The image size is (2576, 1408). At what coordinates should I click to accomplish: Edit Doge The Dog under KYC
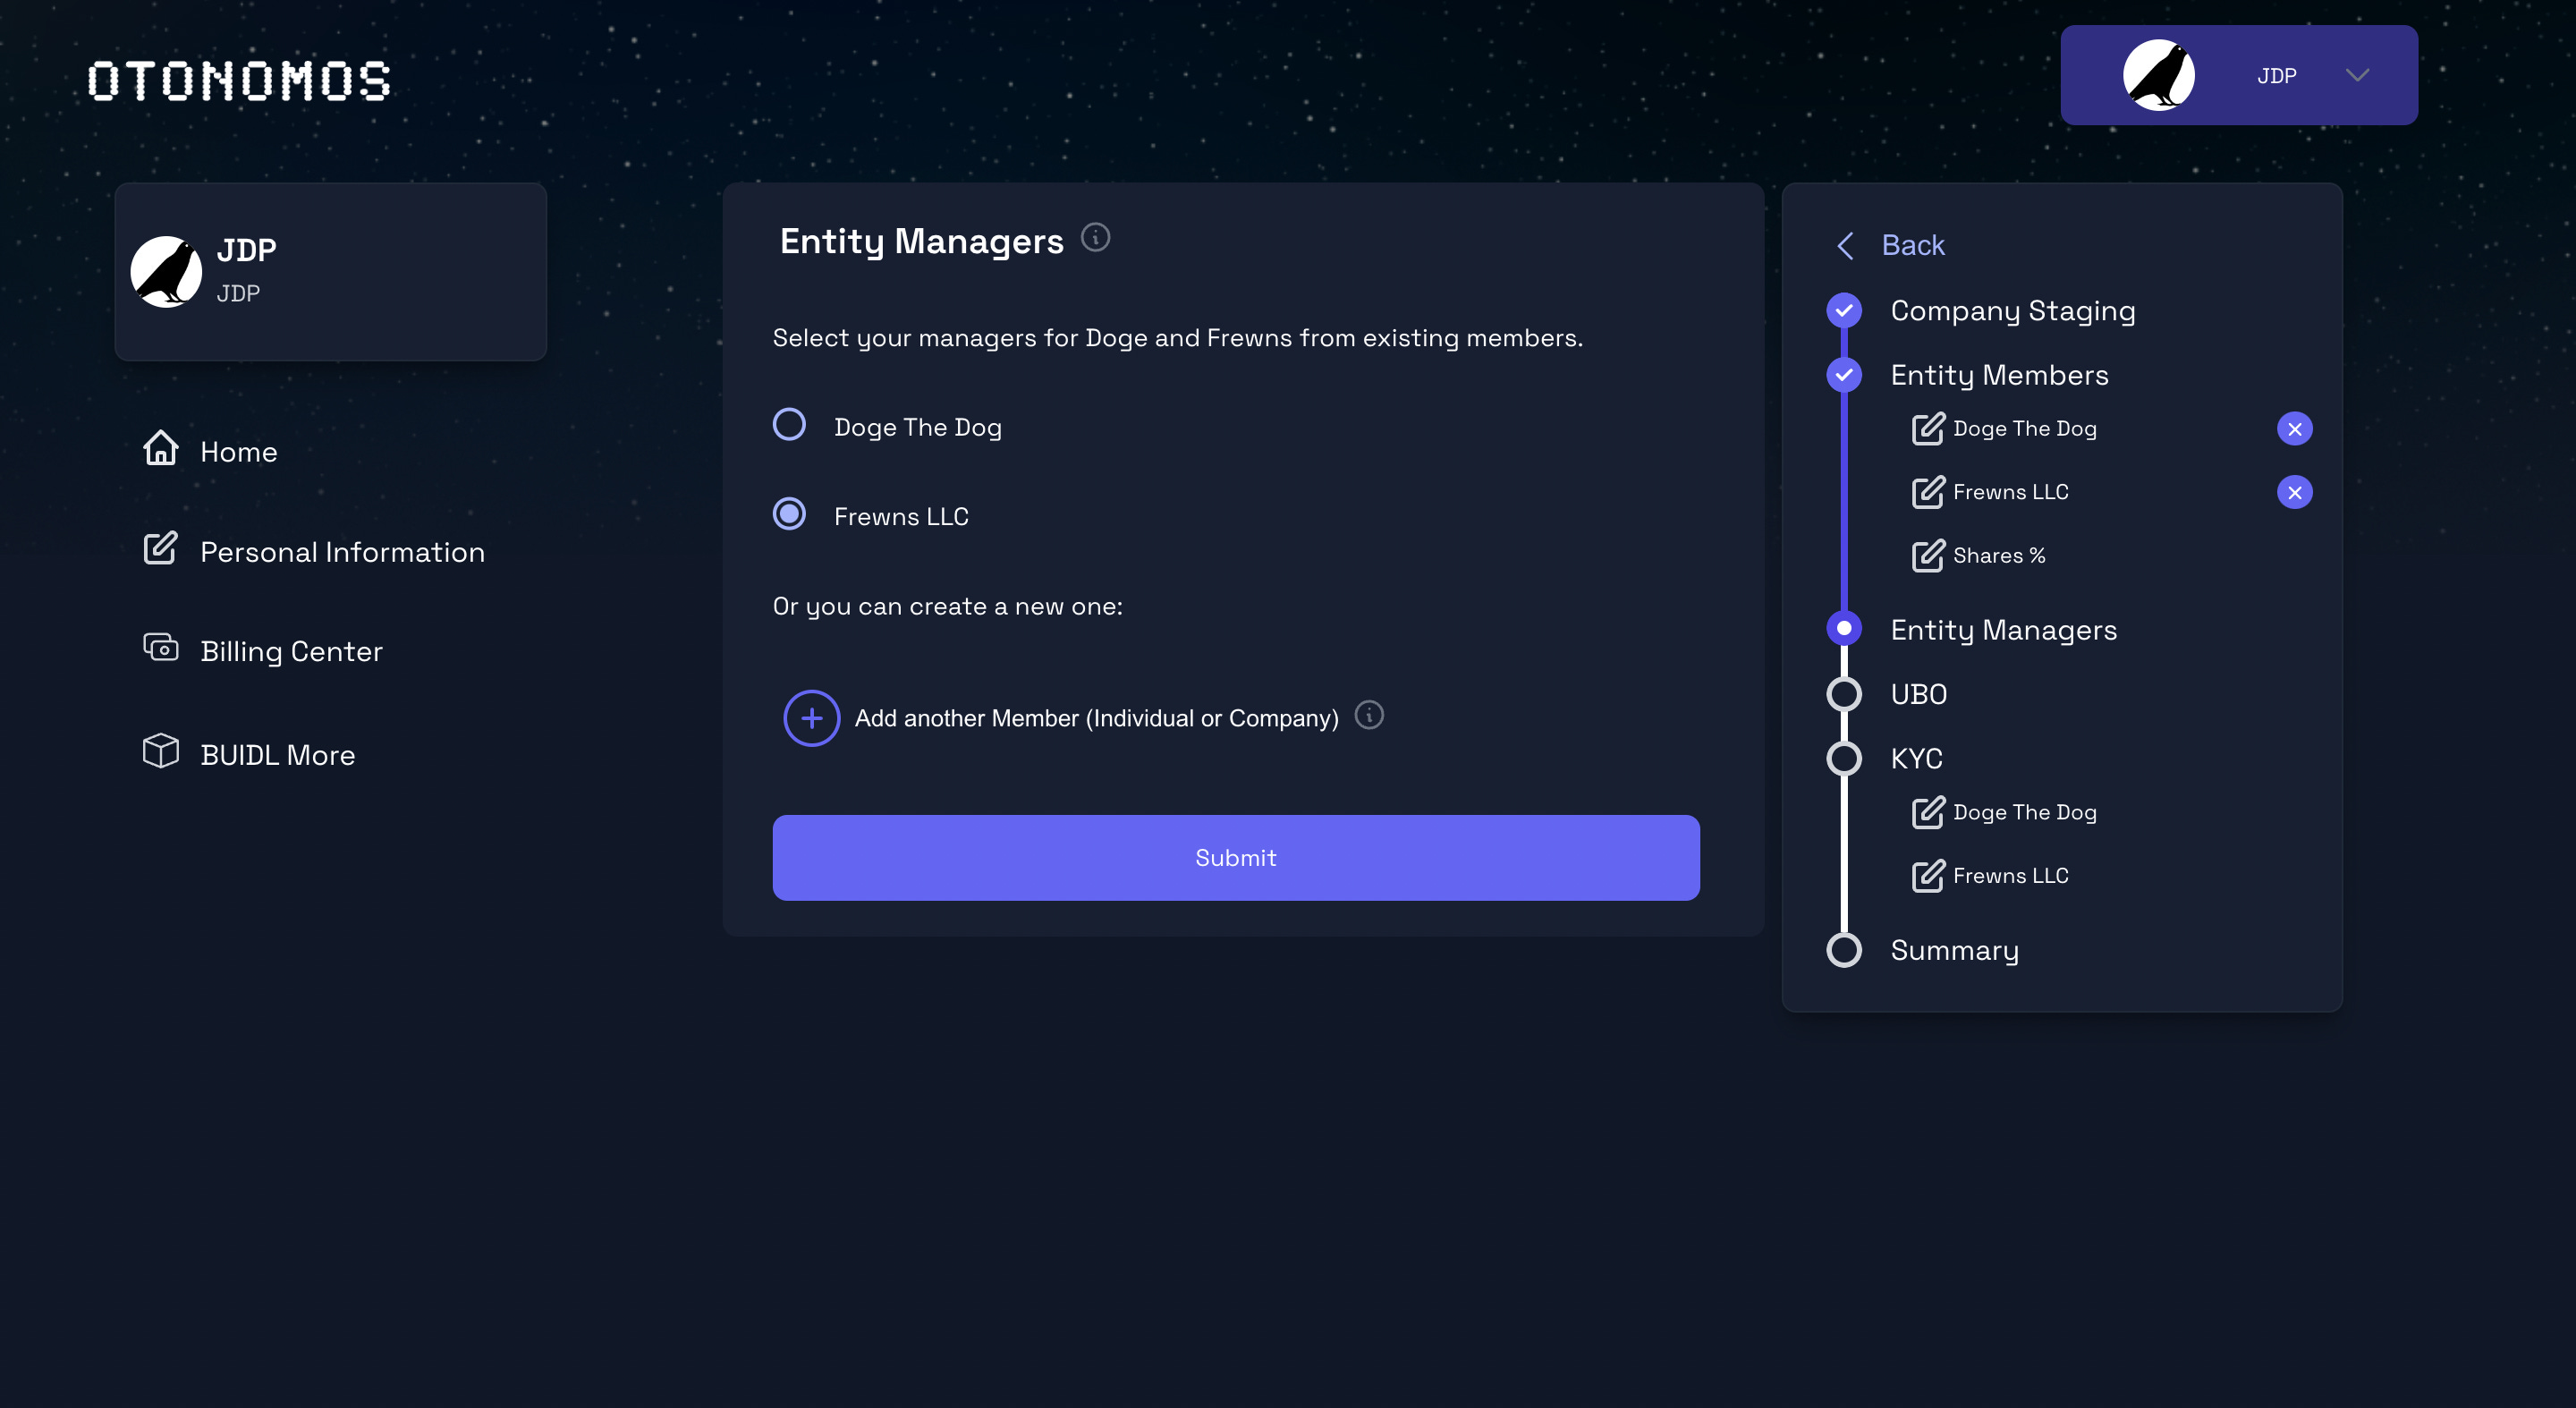1927,812
